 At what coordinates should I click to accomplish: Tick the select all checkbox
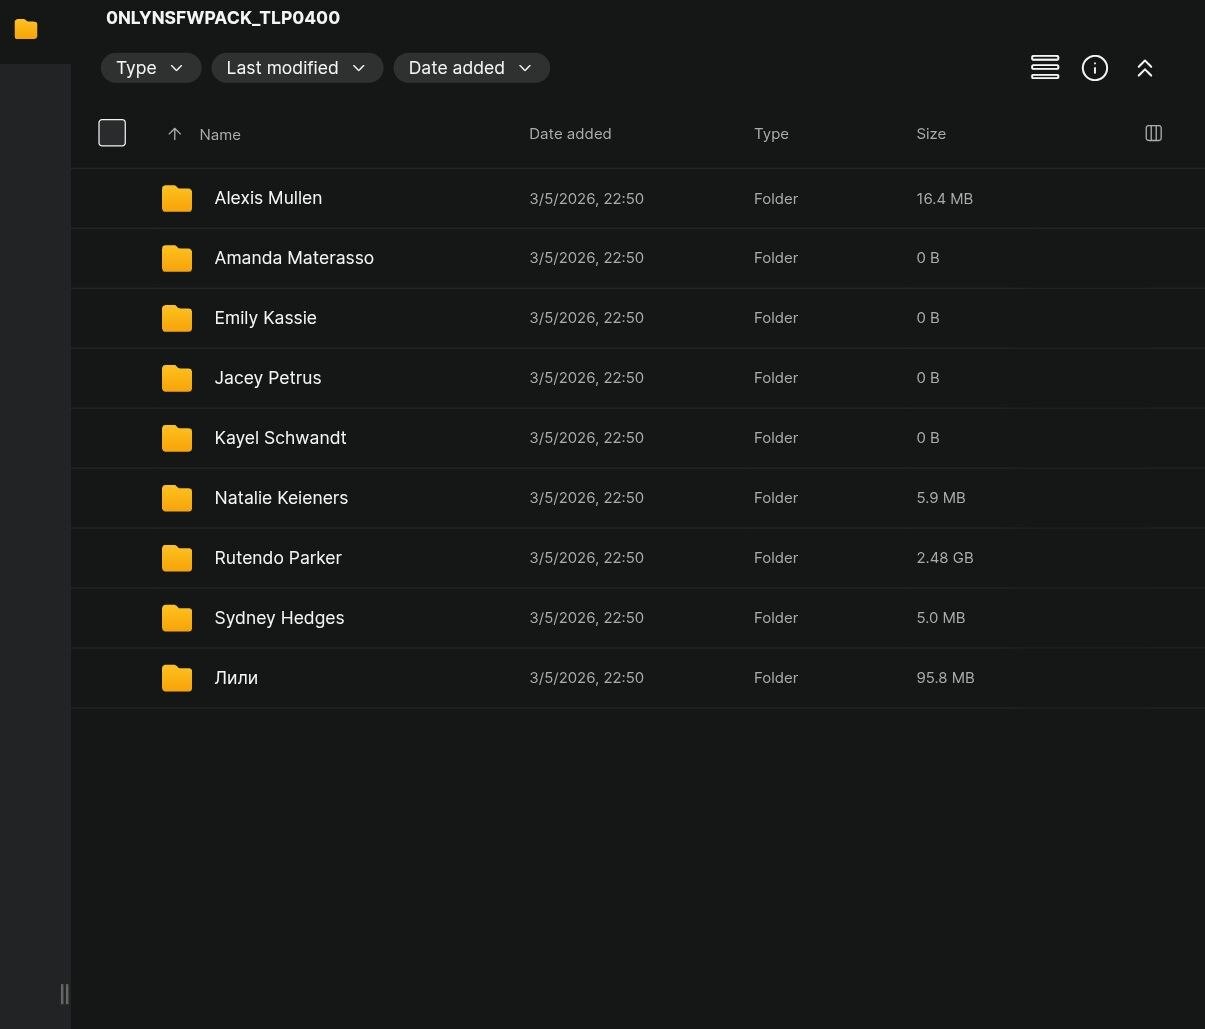[x=112, y=133]
